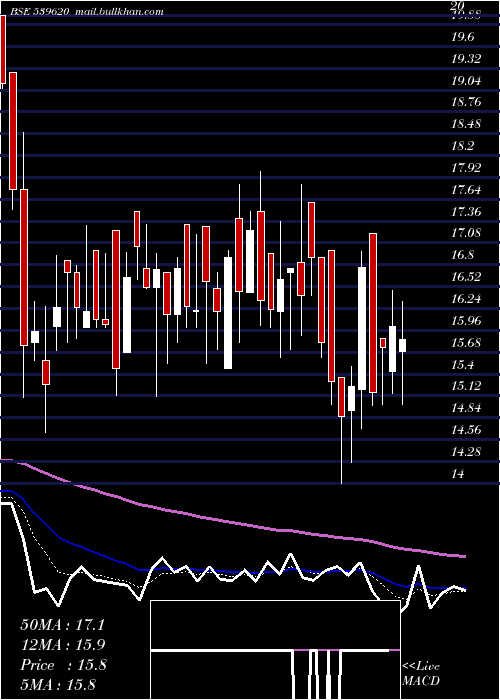Click the MACD histogram box
The width and height of the screenshot is (500, 700).
tap(275, 650)
